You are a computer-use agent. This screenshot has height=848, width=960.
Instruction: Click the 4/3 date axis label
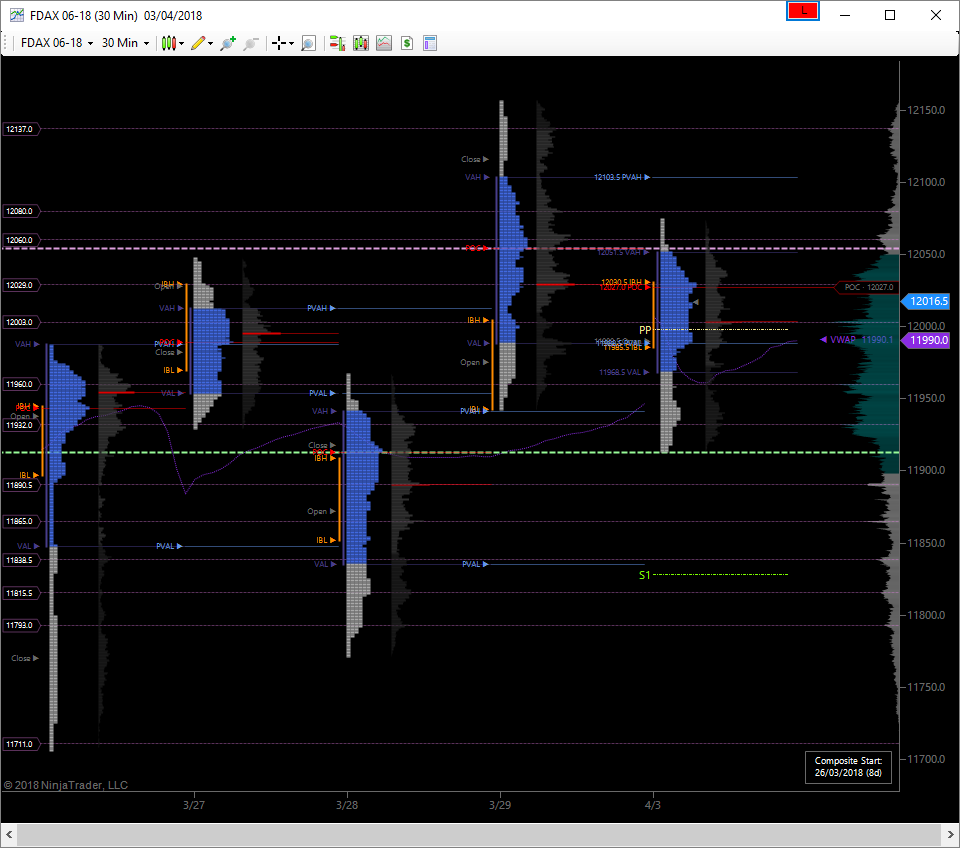[653, 805]
